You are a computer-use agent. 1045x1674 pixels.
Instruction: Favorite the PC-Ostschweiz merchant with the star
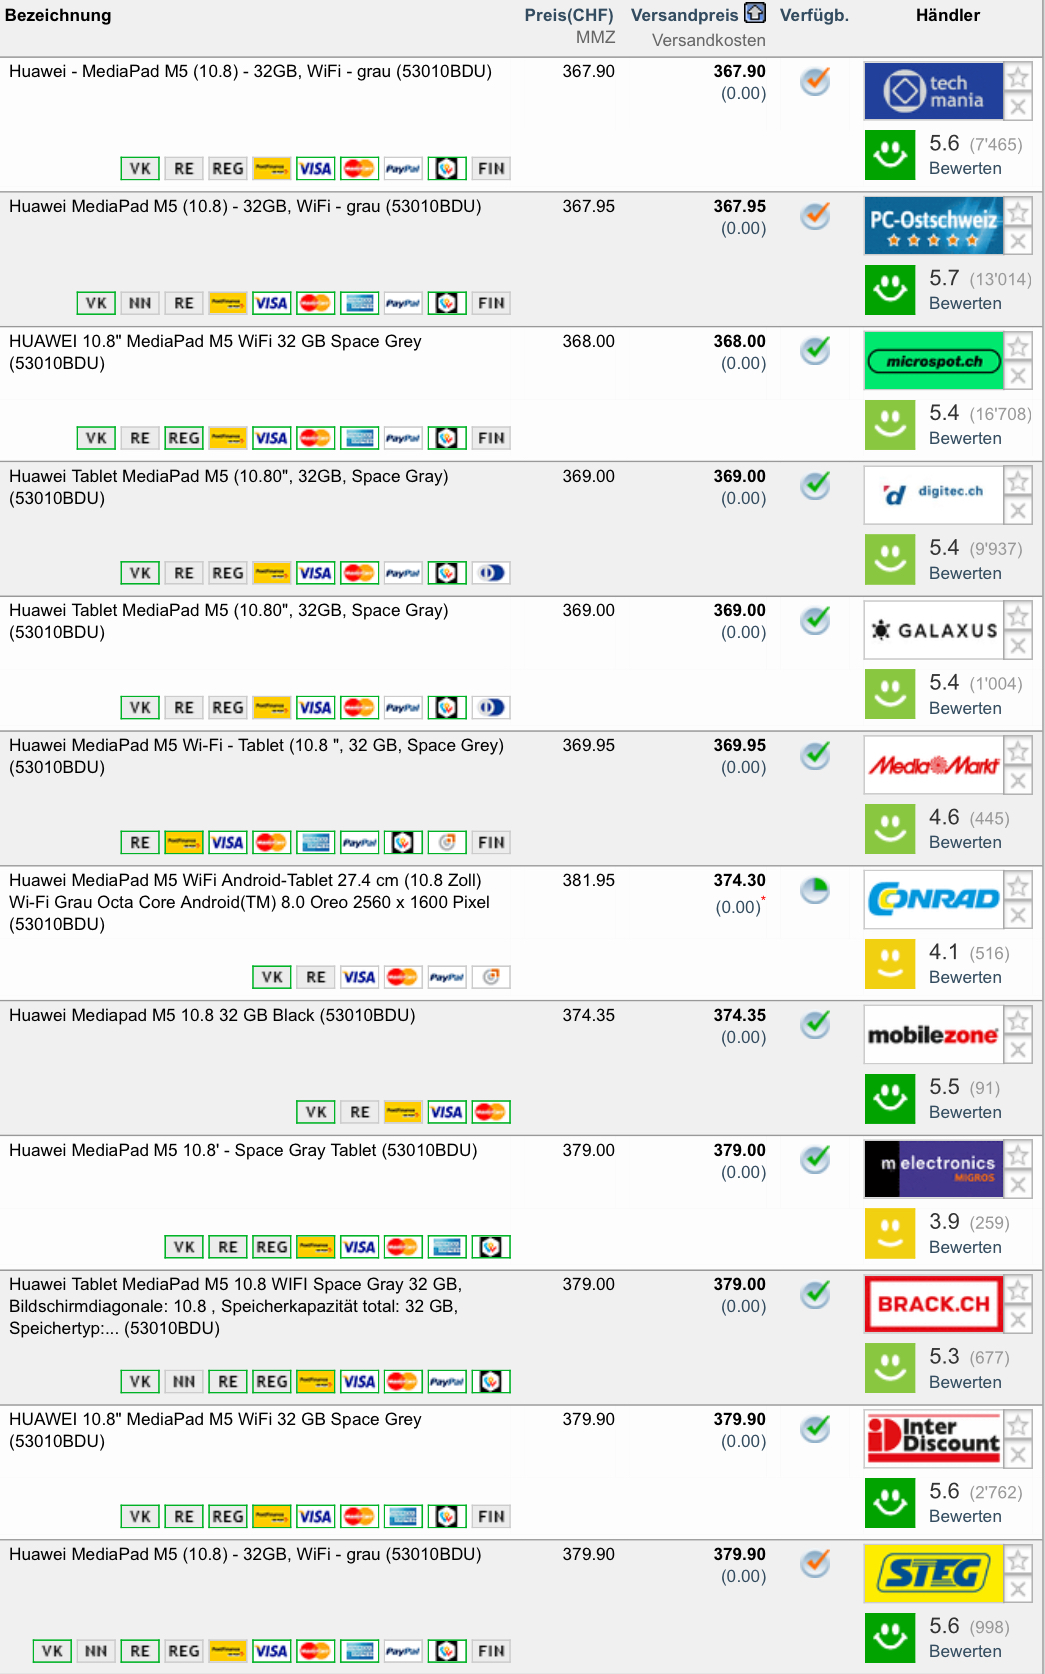pos(1018,212)
